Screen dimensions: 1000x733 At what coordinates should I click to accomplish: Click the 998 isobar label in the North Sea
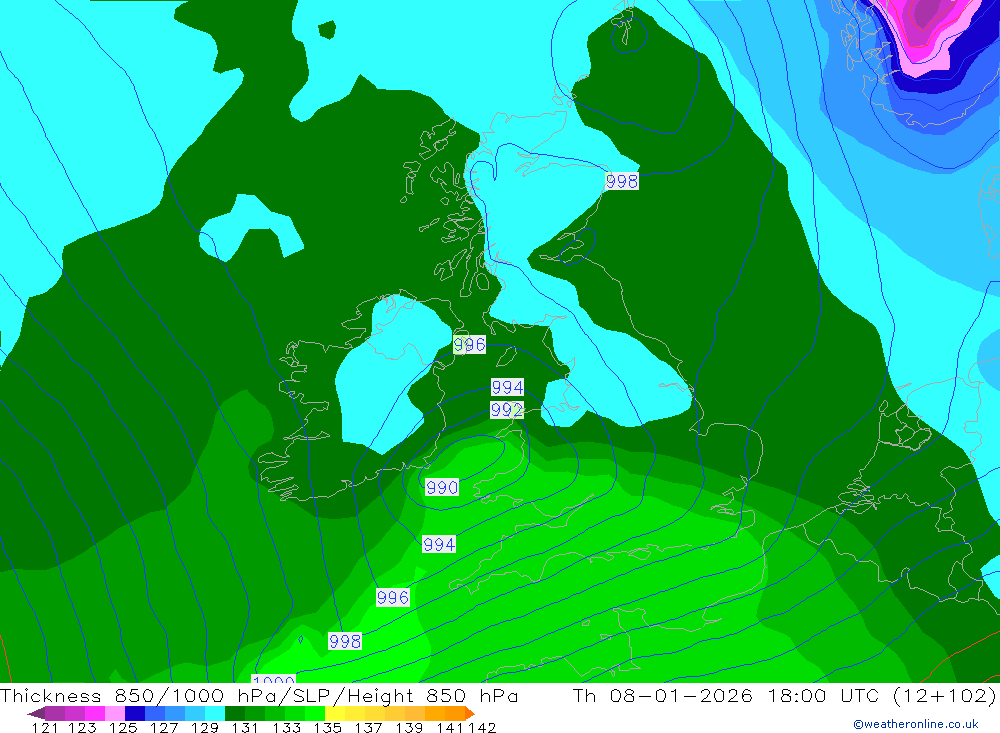tap(622, 181)
